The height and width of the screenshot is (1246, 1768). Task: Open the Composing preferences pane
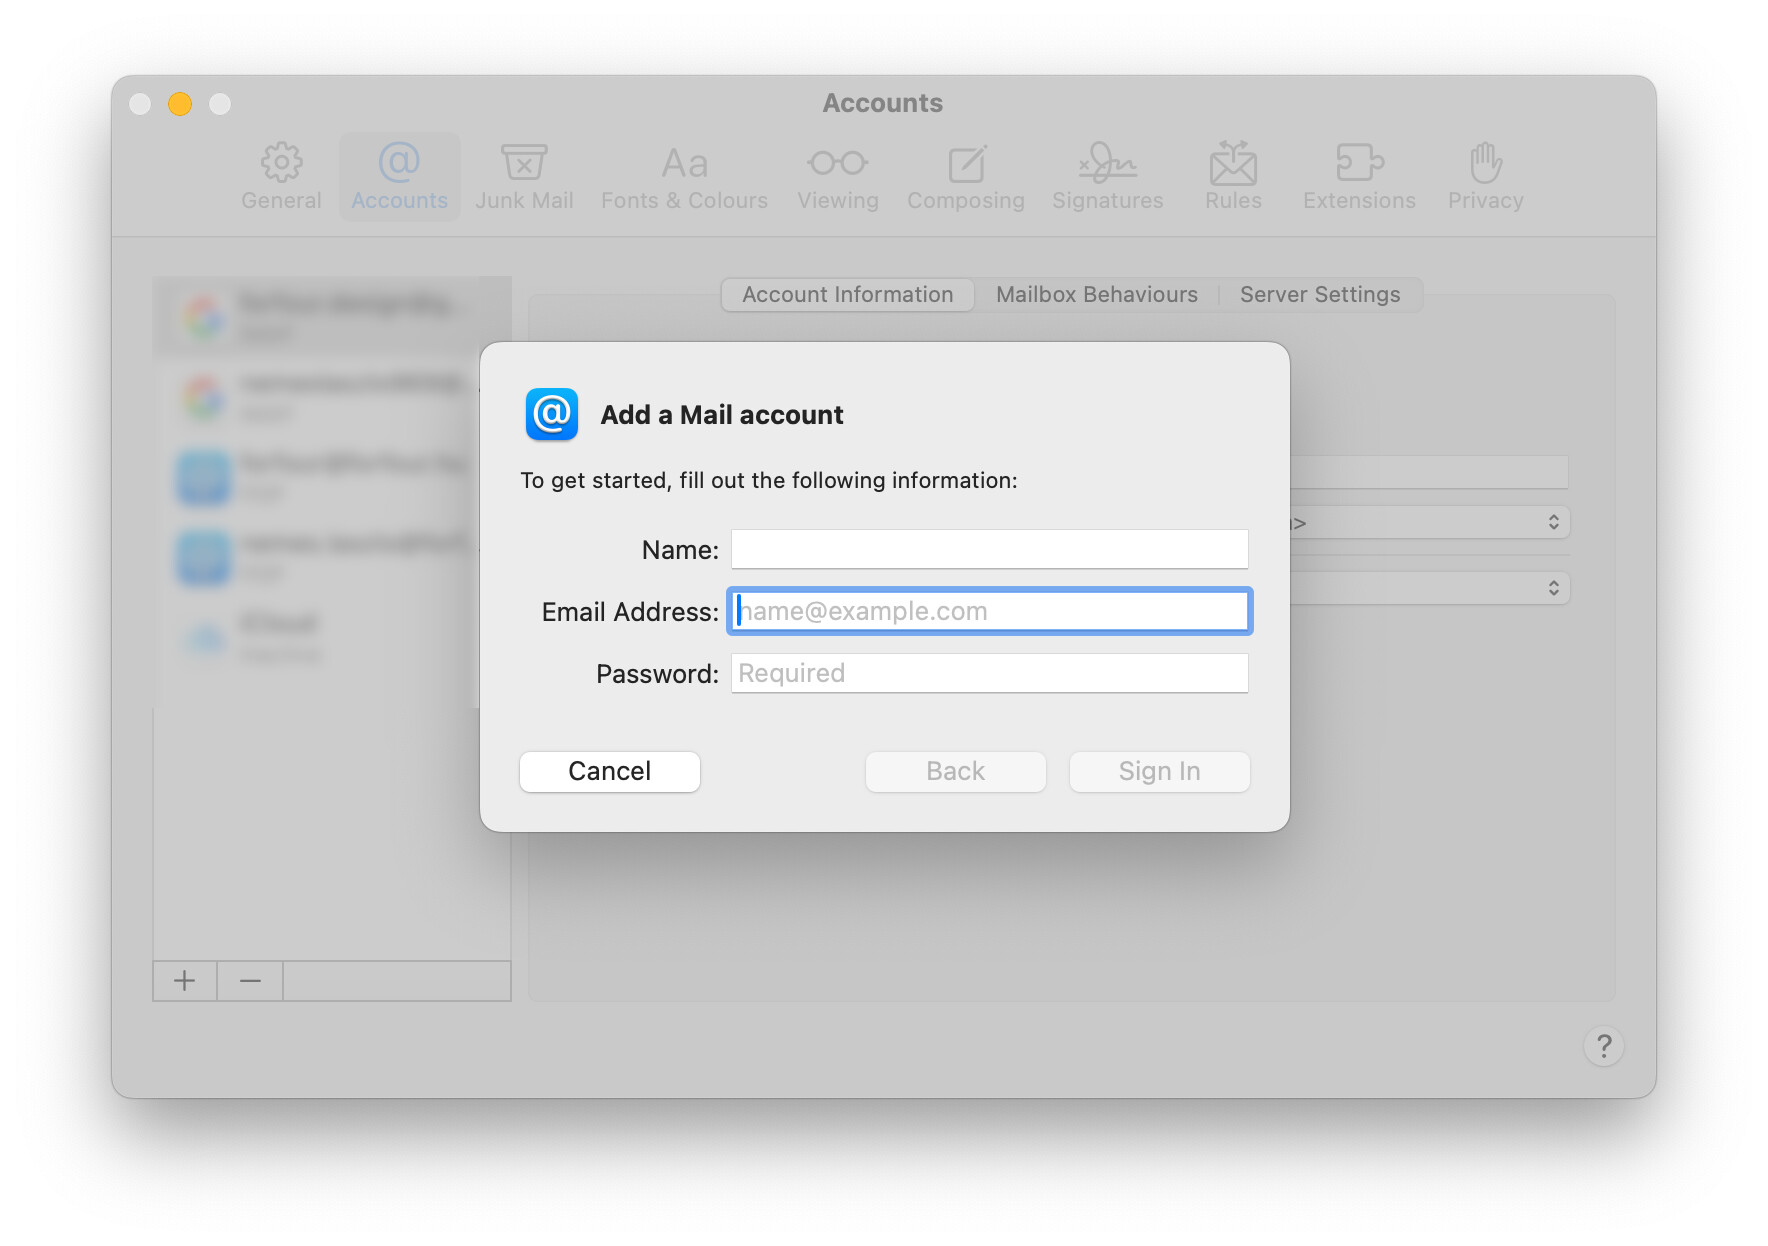point(966,177)
